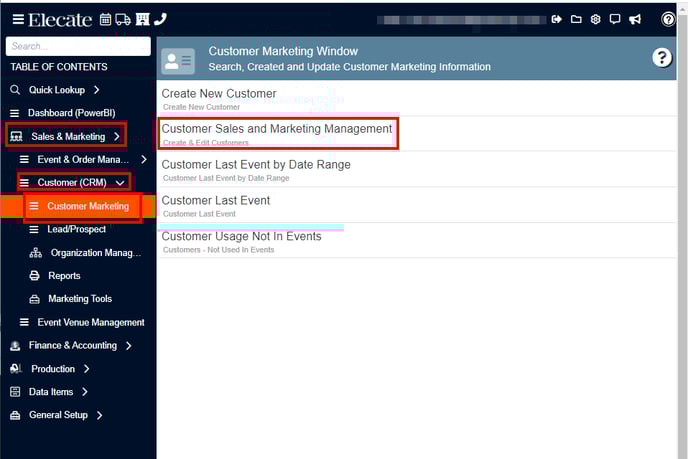This screenshot has height=459, width=688.
Task: Select the delivery truck icon
Action: tap(123, 19)
